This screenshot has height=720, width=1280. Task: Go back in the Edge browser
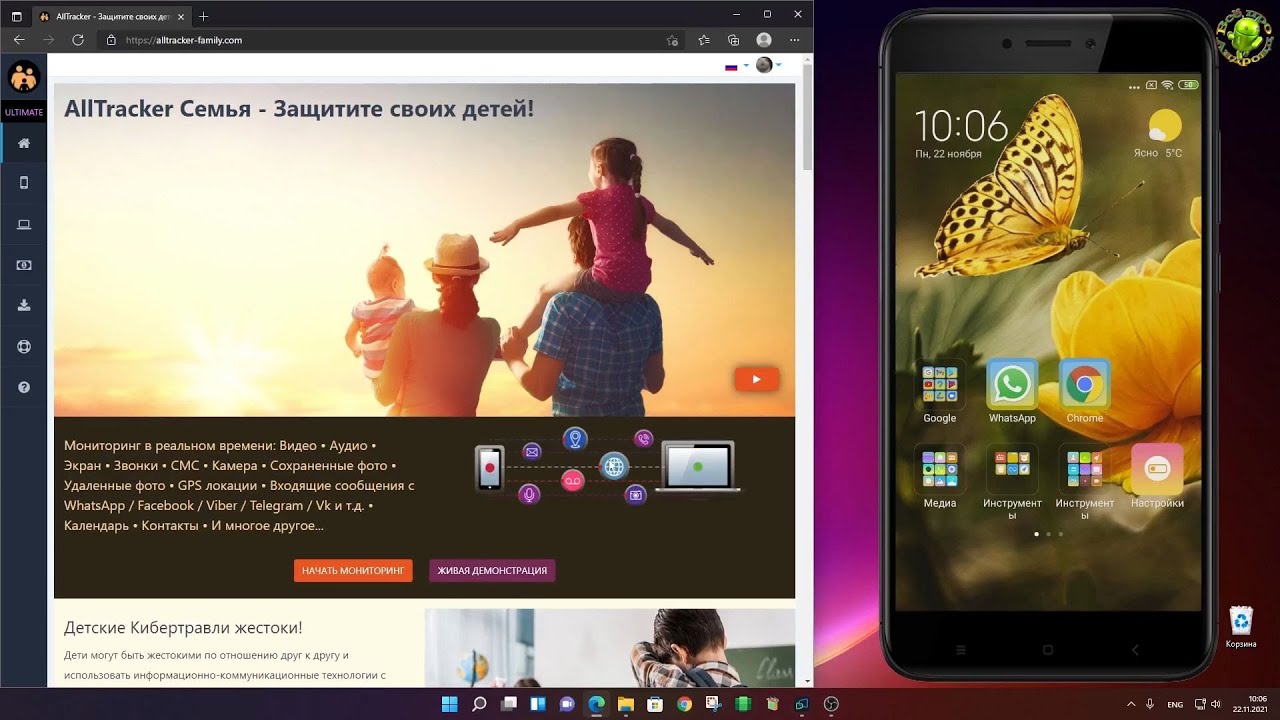coord(18,40)
